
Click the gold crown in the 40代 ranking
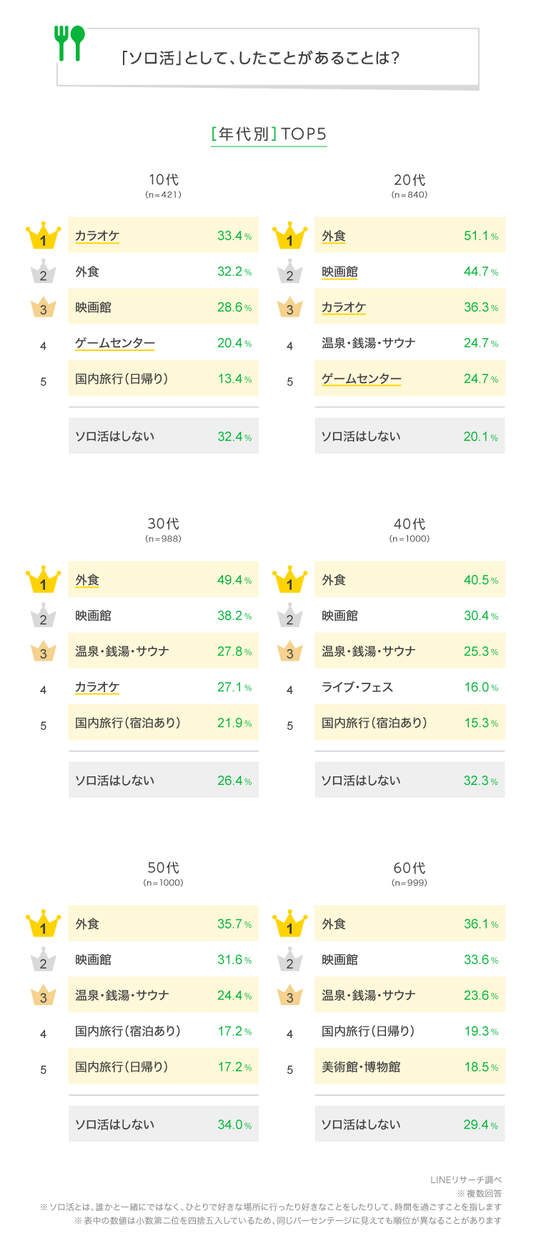pos(289,579)
